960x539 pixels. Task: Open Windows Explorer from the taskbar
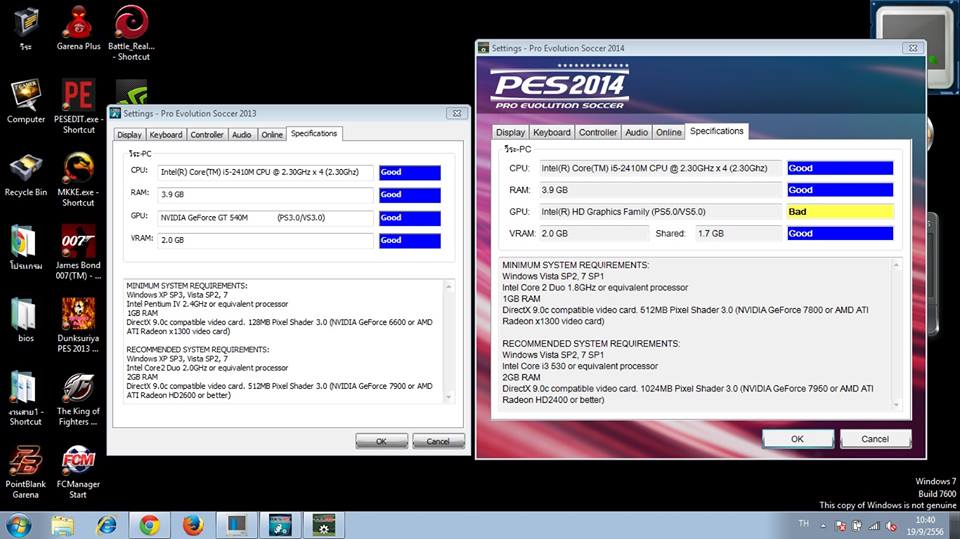click(x=62, y=526)
